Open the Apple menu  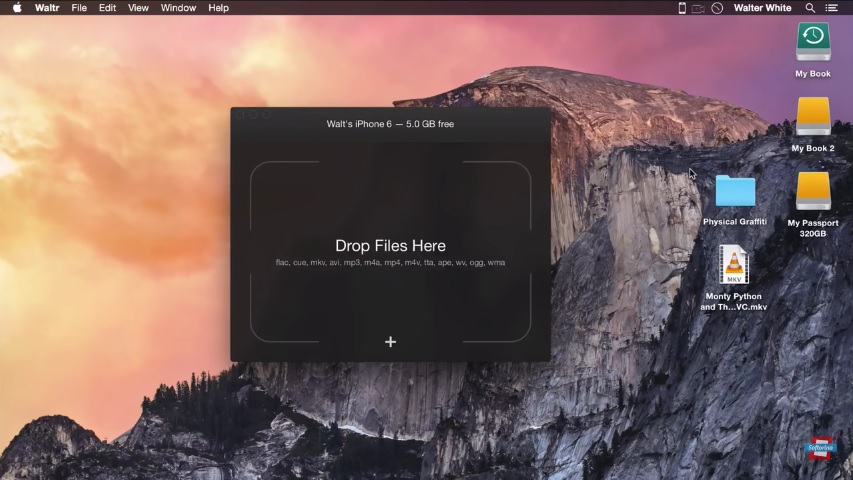click(17, 8)
